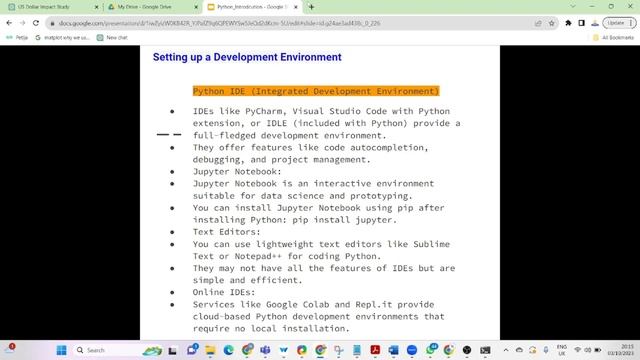This screenshot has height=360, width=640.
Task: Share this page using the address bar share icon
Action: tap(538, 23)
